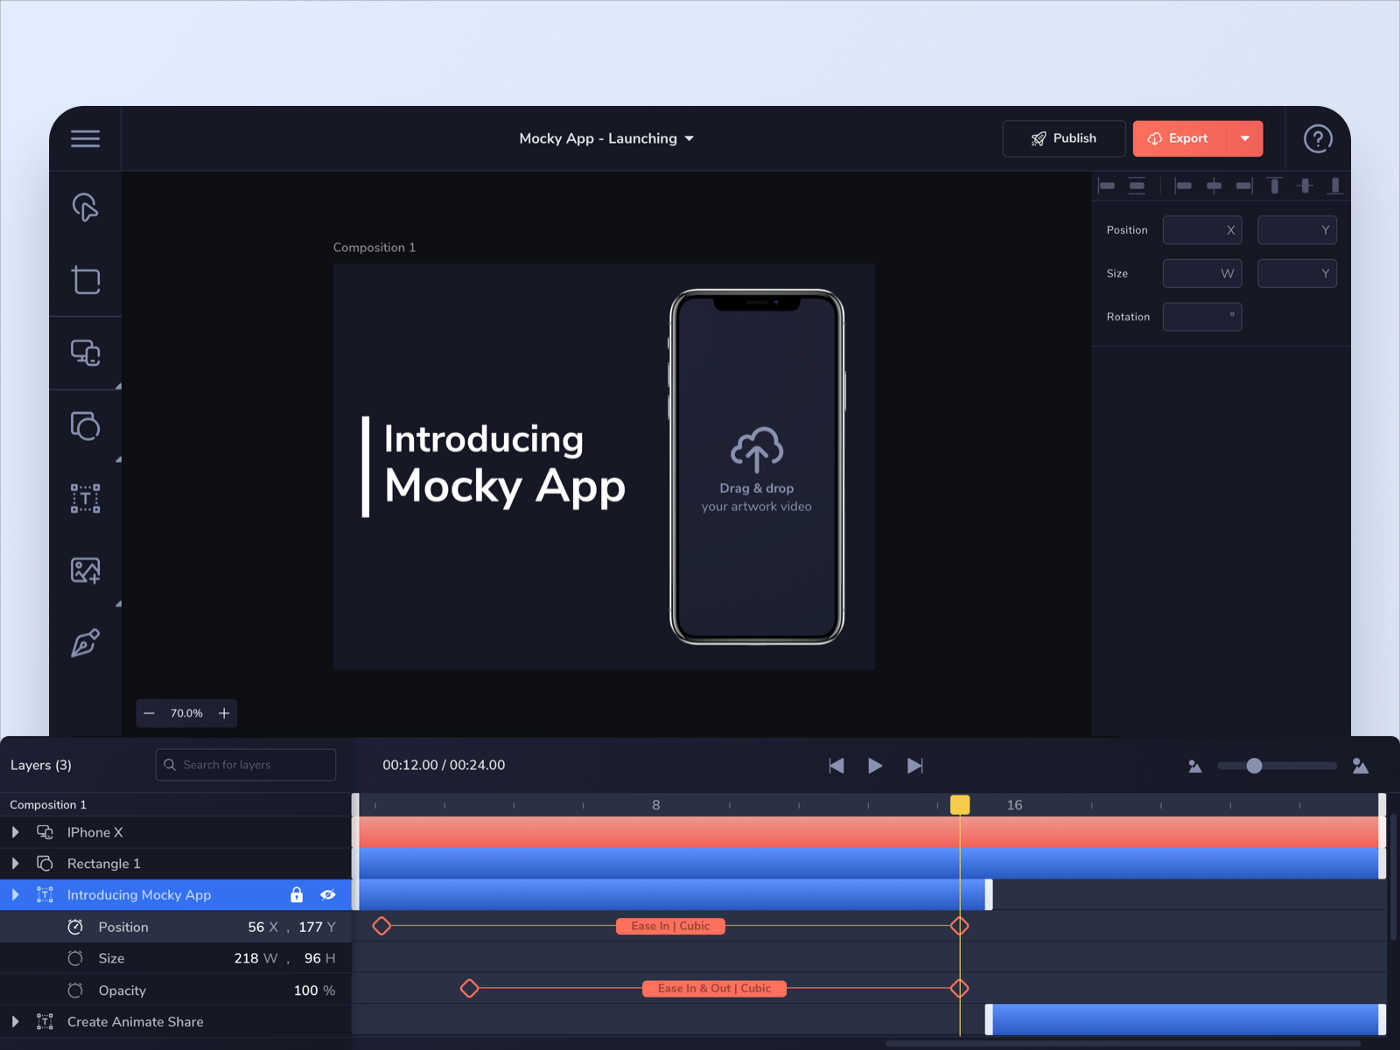Click the large timeline zoom-in mountain icon
The height and width of the screenshot is (1050, 1400).
click(1360, 766)
